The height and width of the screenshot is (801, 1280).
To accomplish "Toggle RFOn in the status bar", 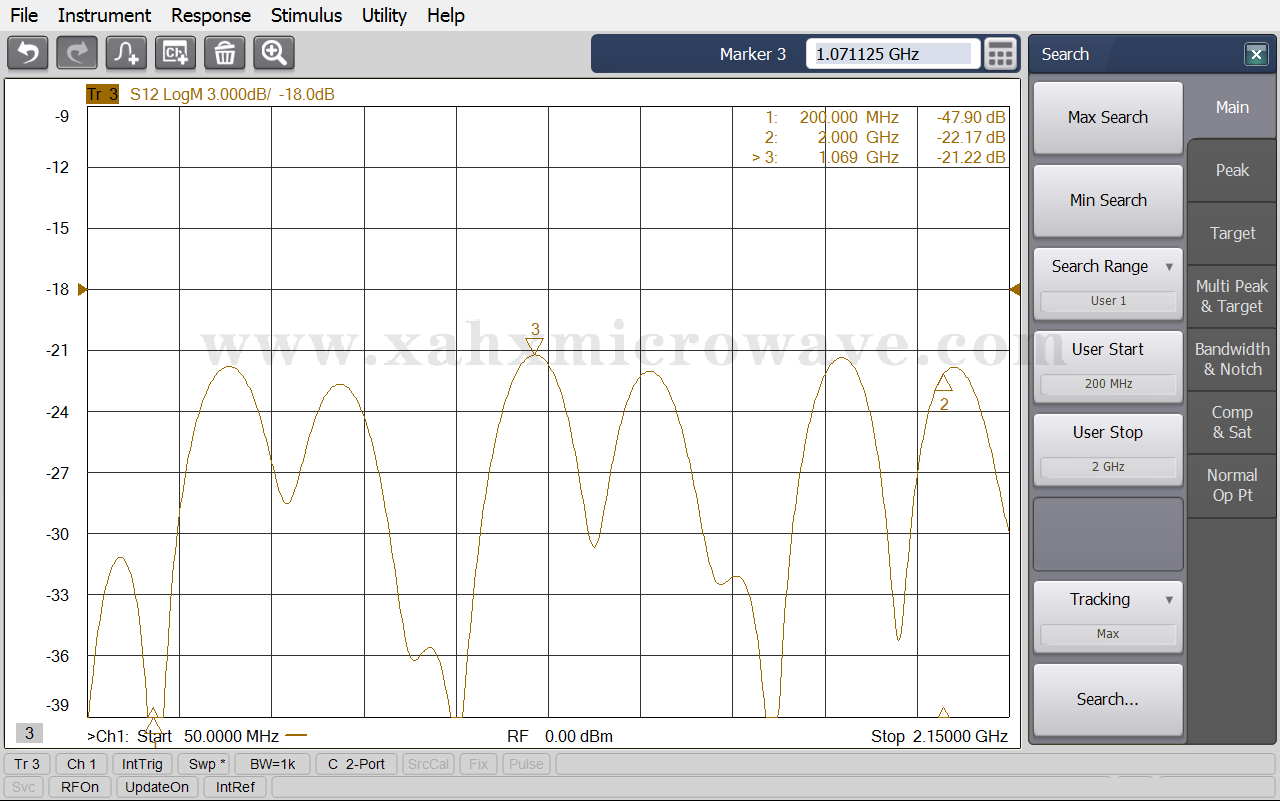I will [x=80, y=787].
